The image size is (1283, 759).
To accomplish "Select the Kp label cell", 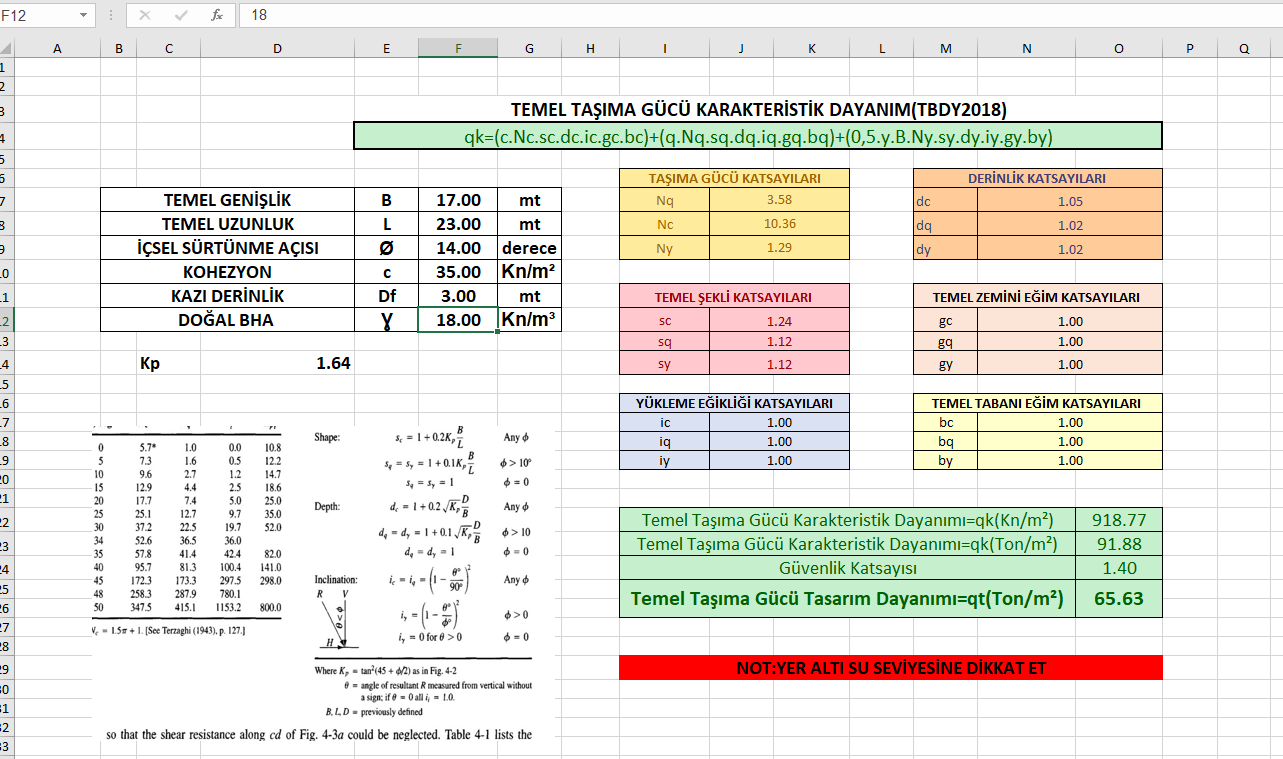I will click(x=168, y=363).
